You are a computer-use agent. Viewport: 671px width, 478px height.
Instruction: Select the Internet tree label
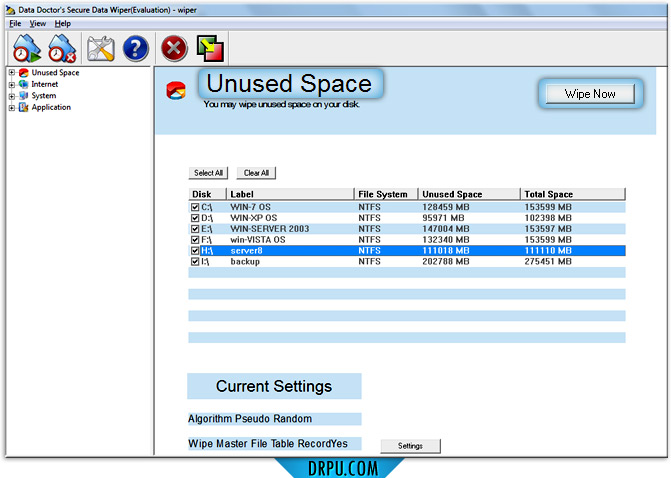coord(45,84)
